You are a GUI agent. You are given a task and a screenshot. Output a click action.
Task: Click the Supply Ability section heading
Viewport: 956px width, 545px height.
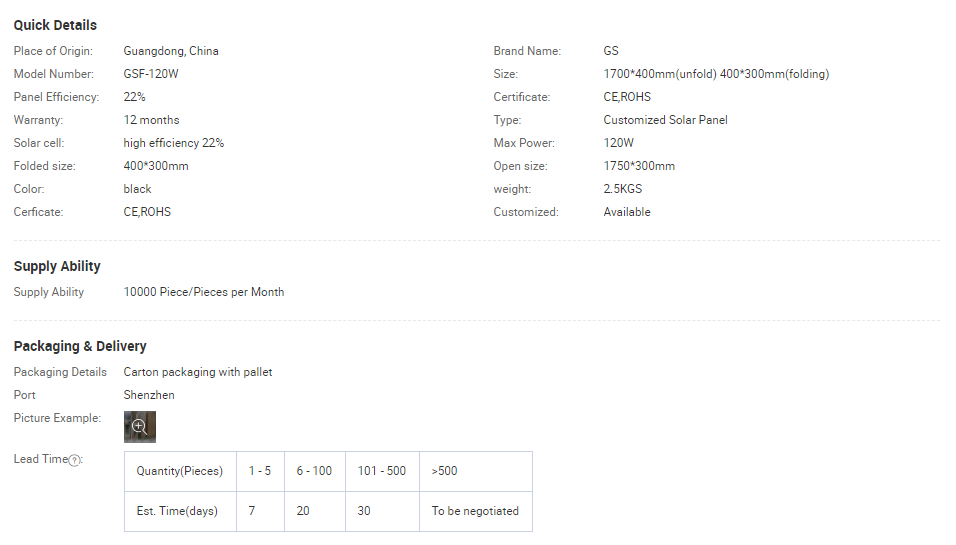click(57, 266)
